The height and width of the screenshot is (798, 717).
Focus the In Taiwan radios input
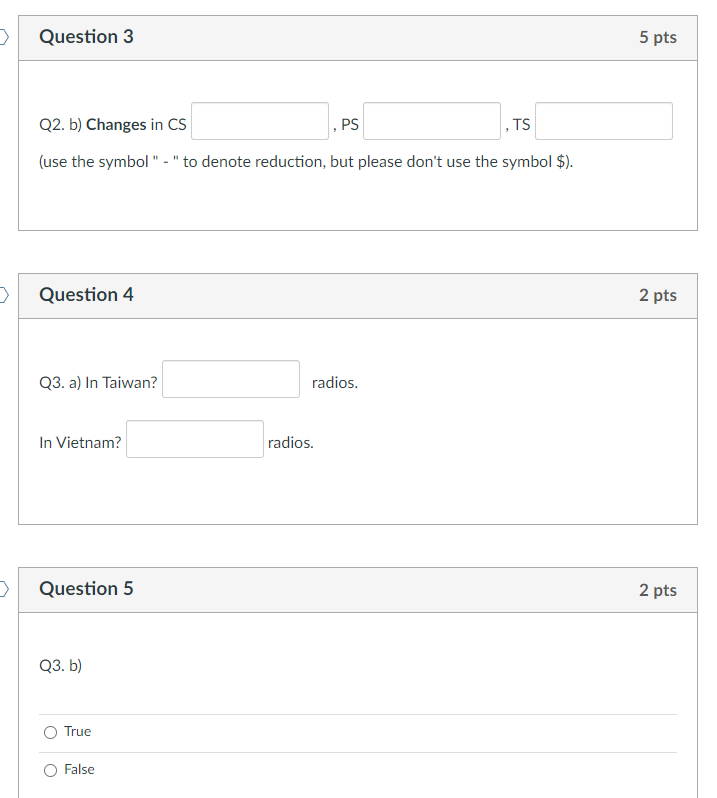[x=231, y=379]
